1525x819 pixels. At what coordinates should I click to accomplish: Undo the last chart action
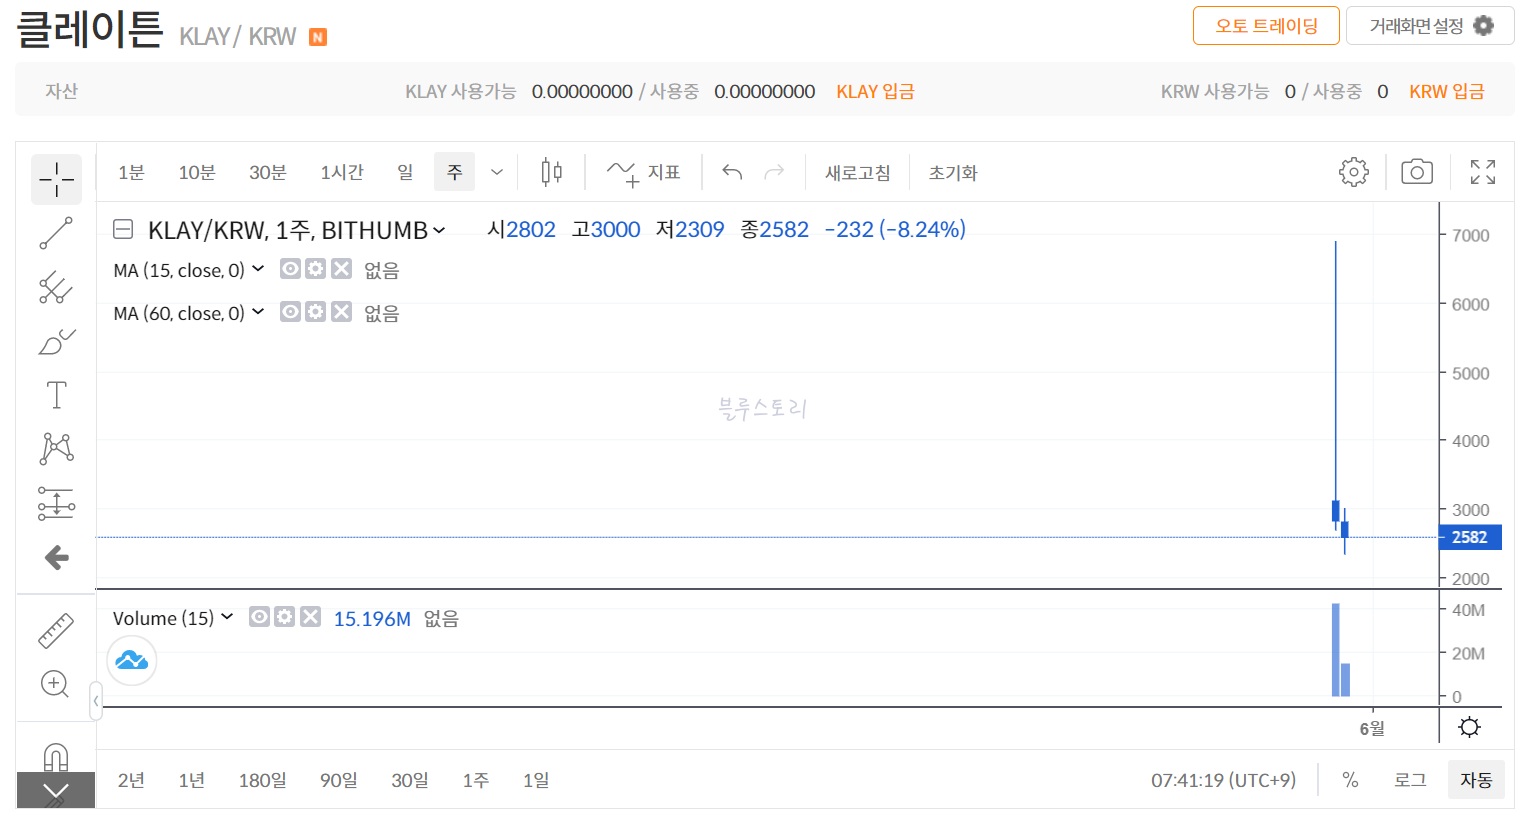[732, 172]
